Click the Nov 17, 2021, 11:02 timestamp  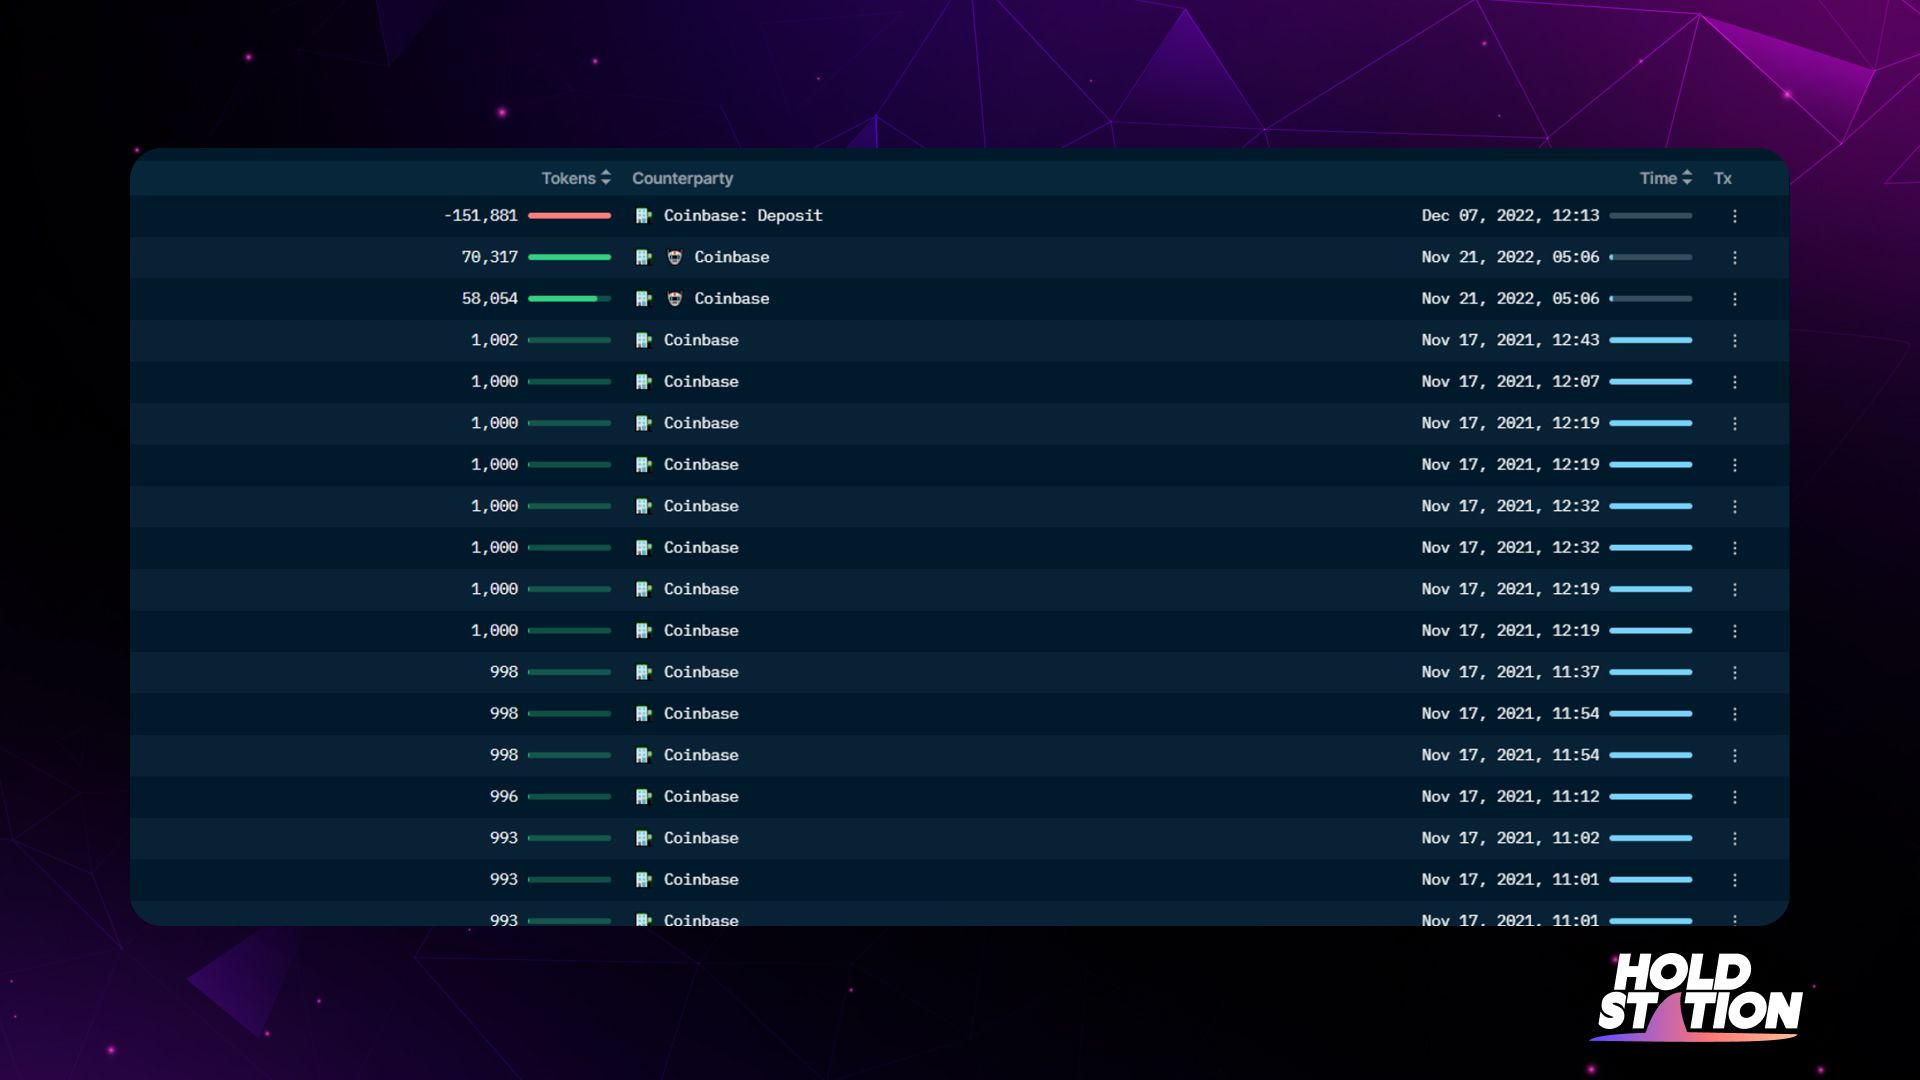point(1510,839)
